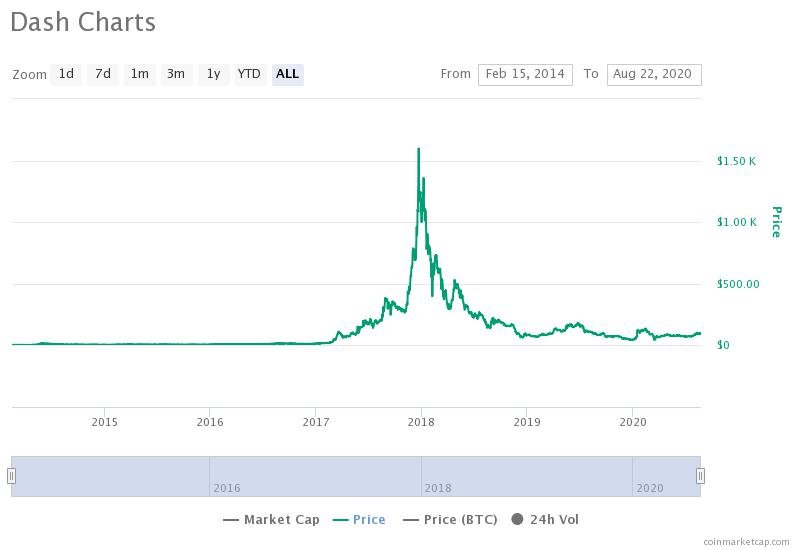The width and height of the screenshot is (800, 550).
Task: Click the $500.00 price axis label
Action: coord(738,284)
